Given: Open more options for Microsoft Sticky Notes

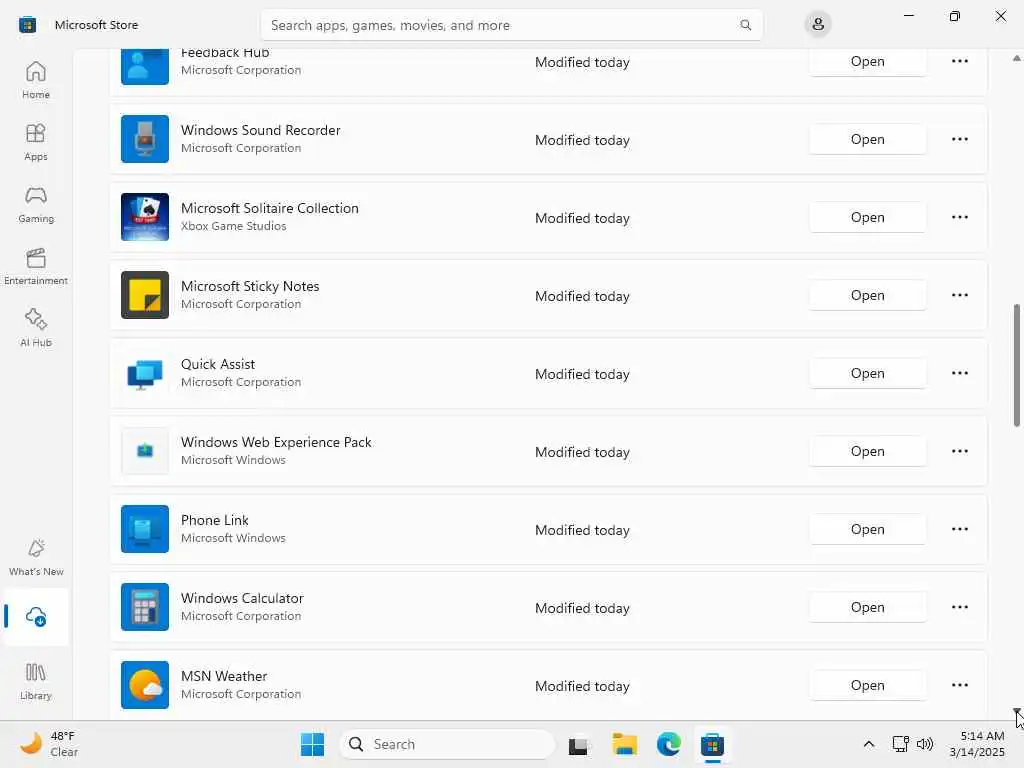Looking at the screenshot, I should [x=959, y=295].
